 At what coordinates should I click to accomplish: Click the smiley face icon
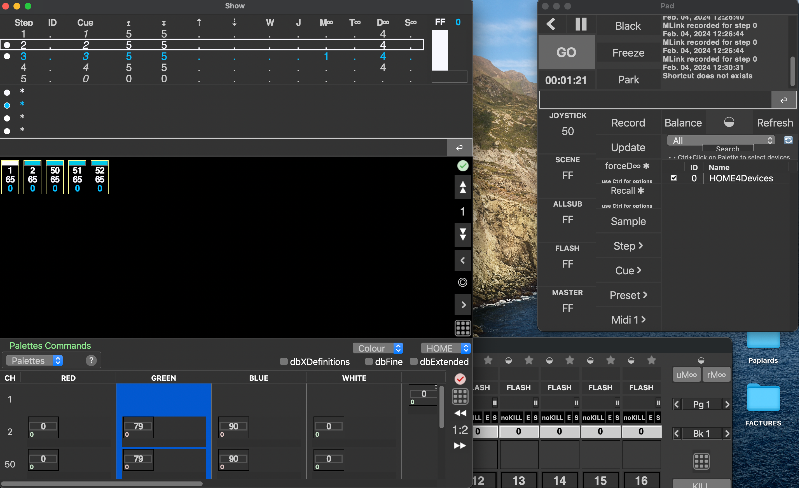(462, 282)
